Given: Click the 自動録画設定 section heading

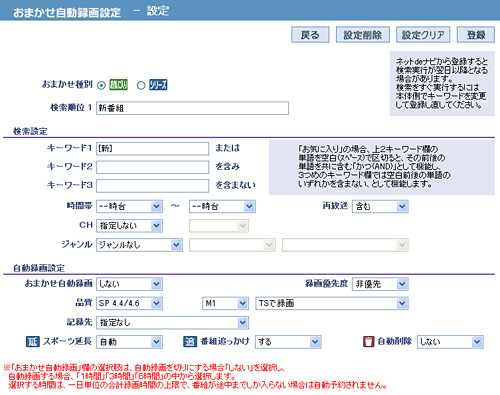Looking at the screenshot, I should coord(39,268).
